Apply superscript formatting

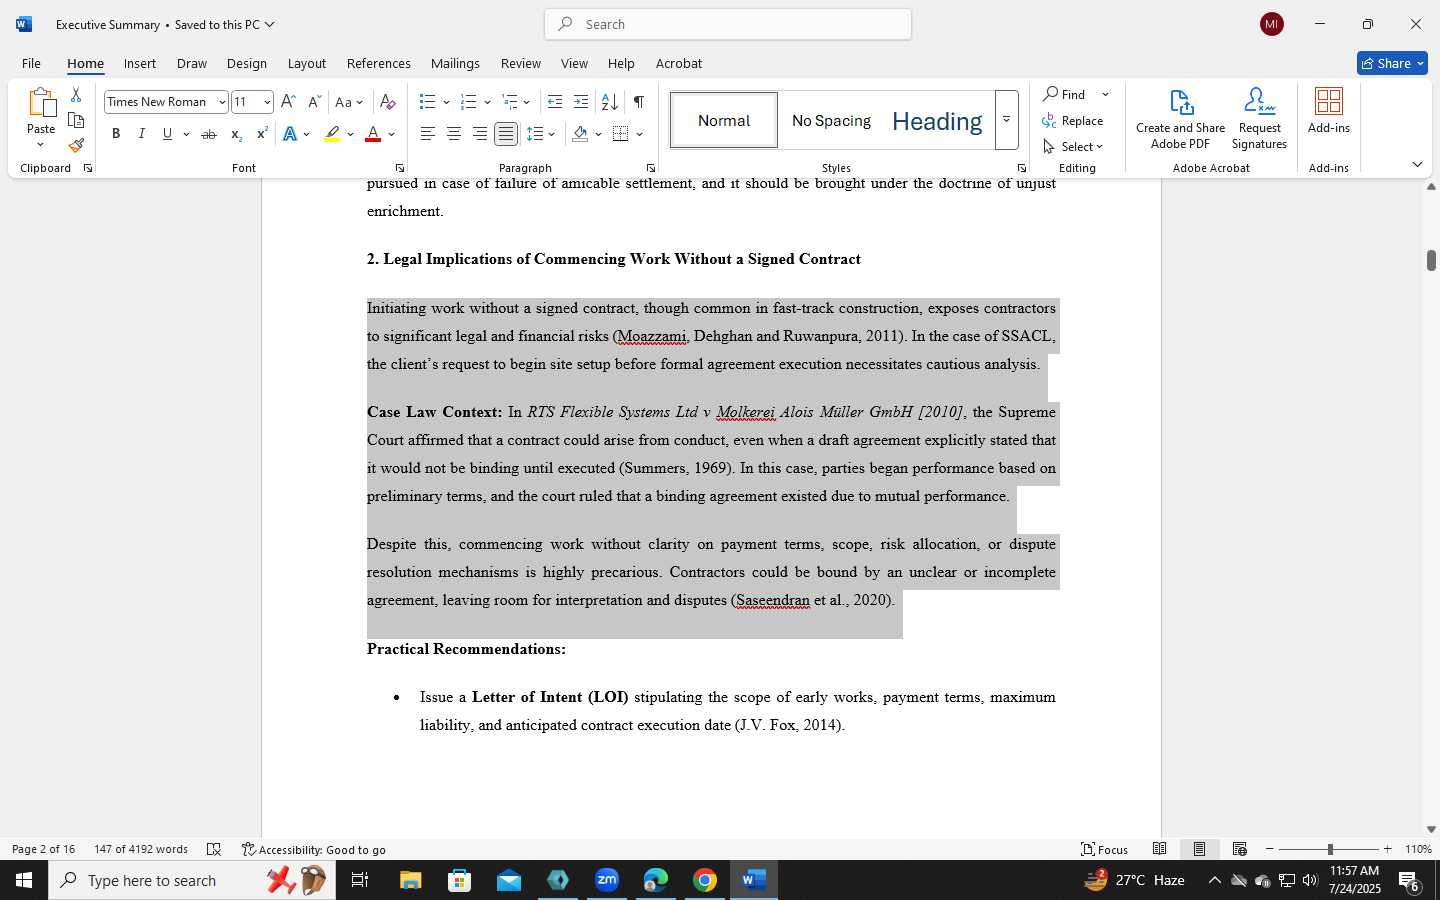(262, 134)
